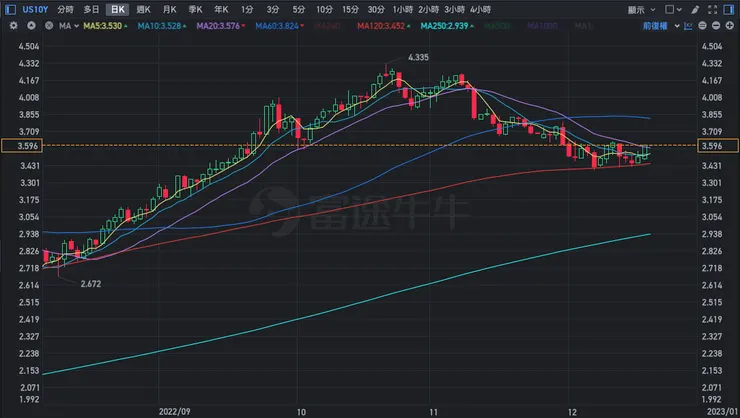Remove MA indicator with X circle icon
740x418 pixels.
pyautogui.click(x=49, y=26)
